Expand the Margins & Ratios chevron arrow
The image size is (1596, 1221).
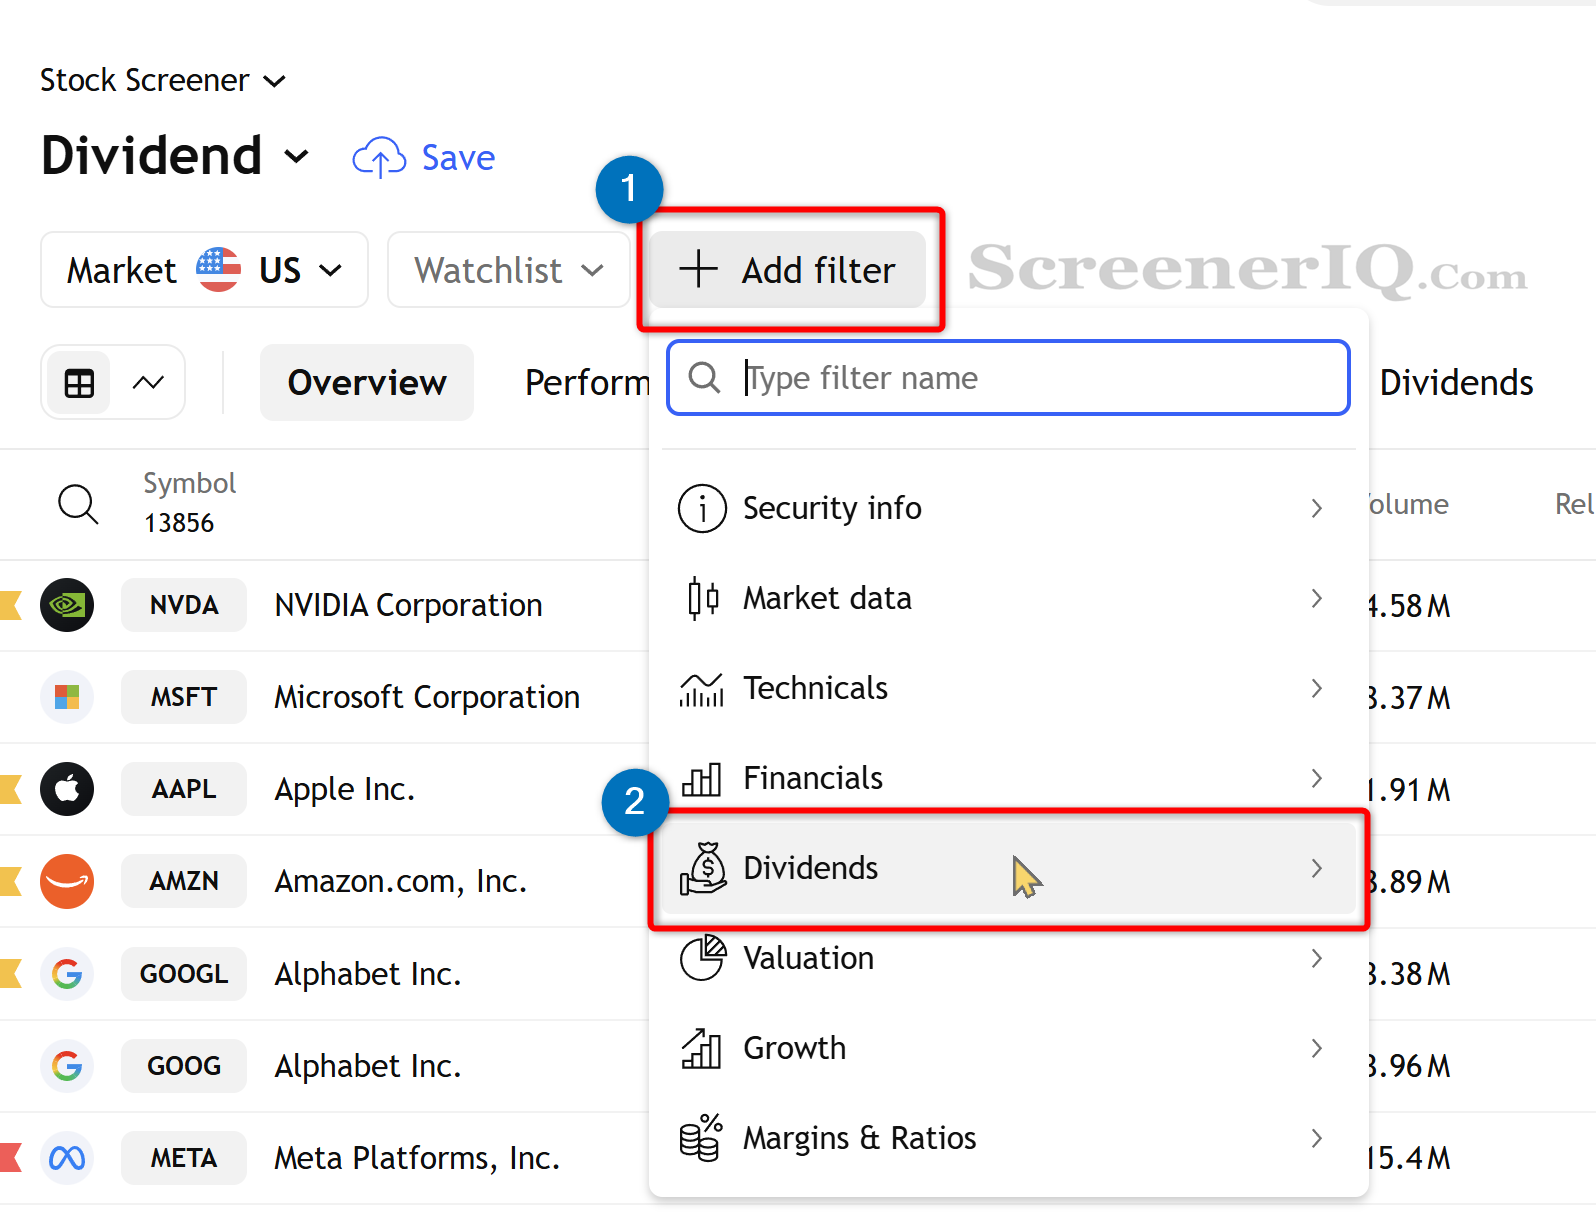tap(1316, 1138)
